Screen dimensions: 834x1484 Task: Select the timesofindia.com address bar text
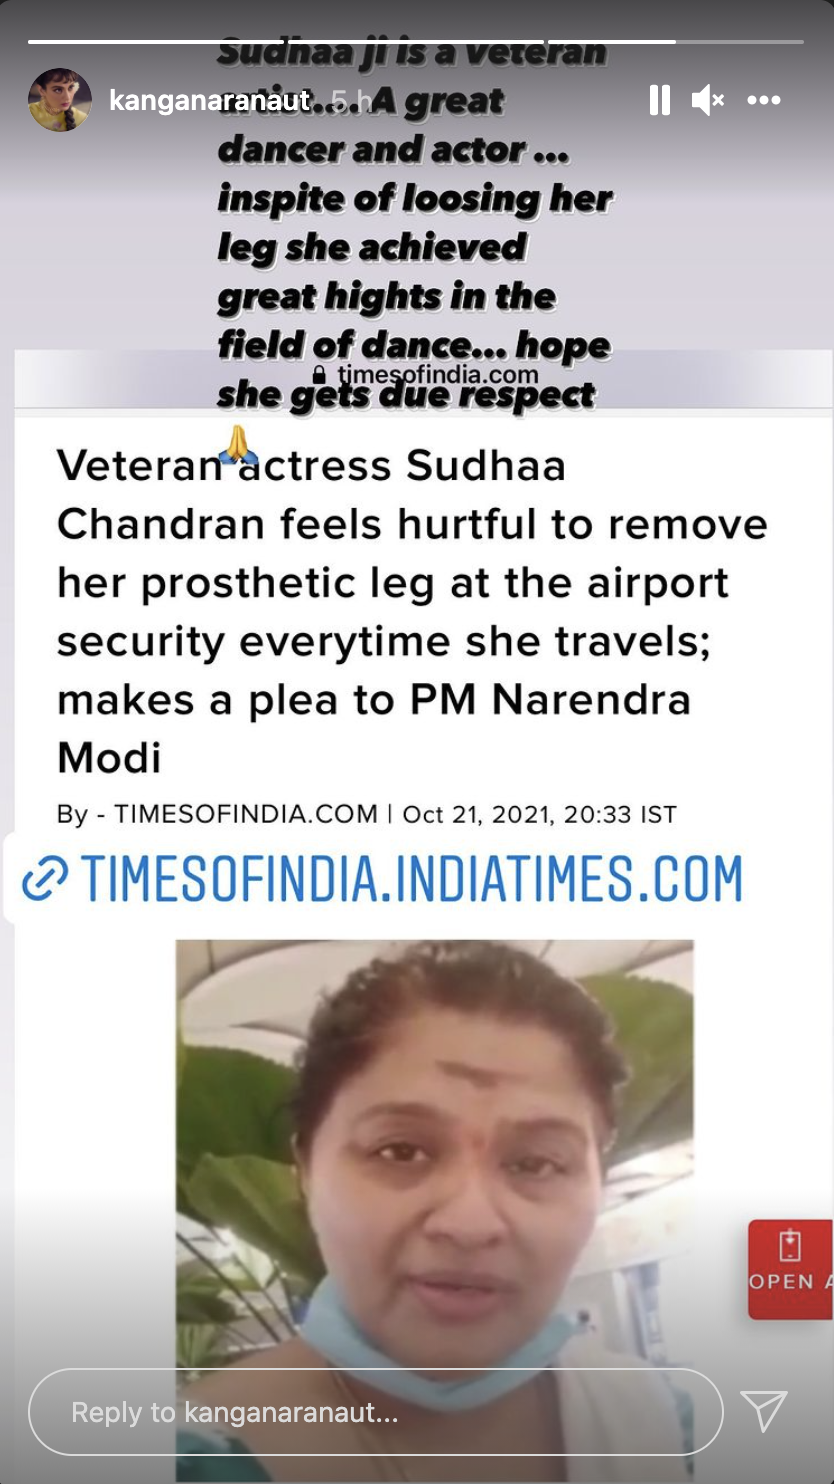438,375
